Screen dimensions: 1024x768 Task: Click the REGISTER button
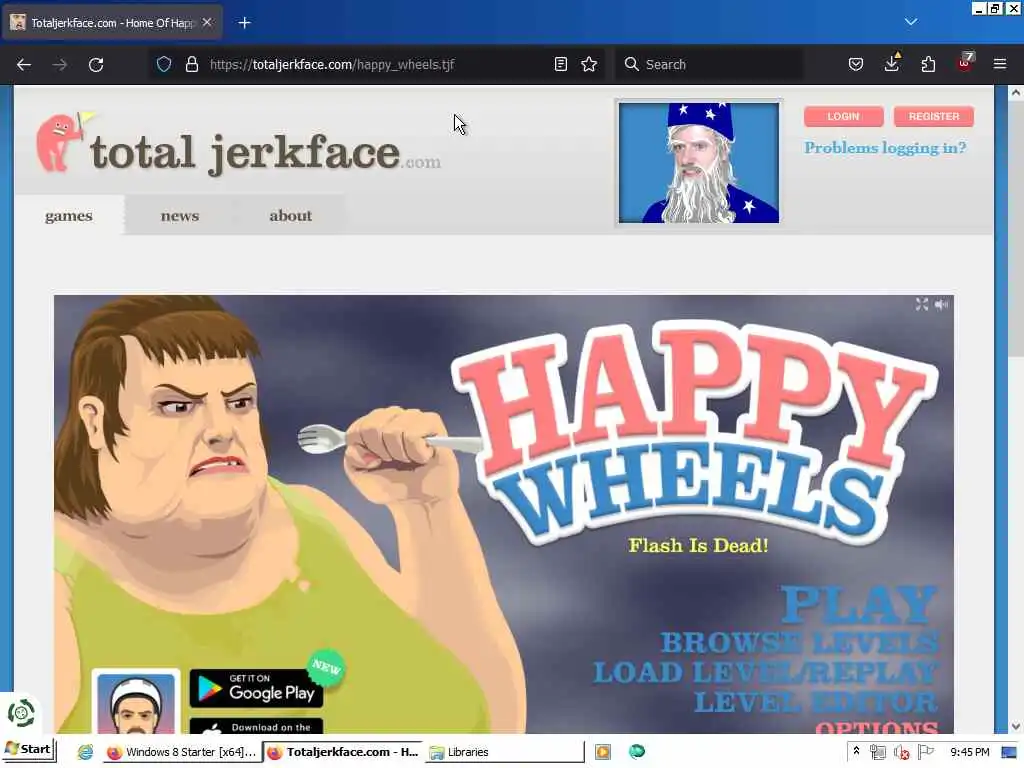pyautogui.click(x=933, y=116)
